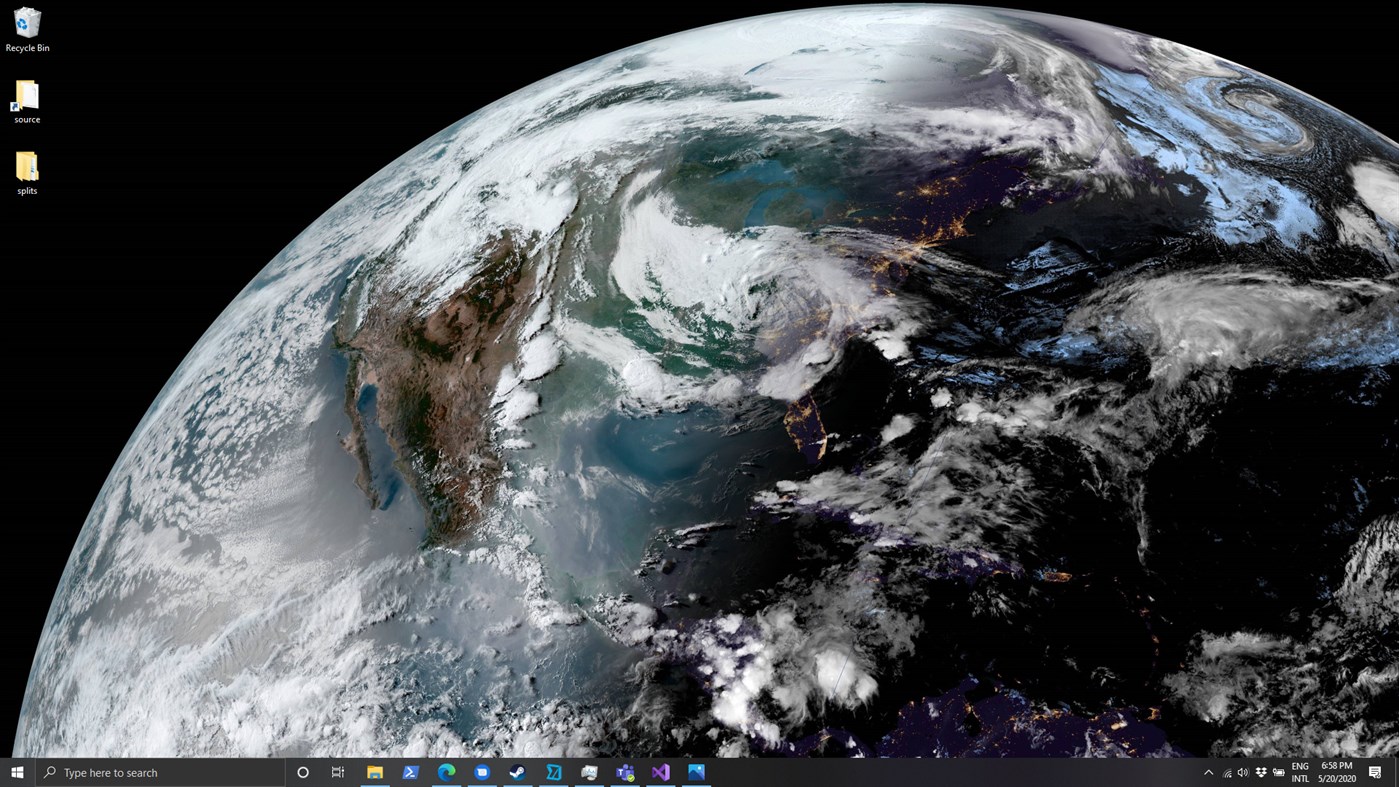Image resolution: width=1399 pixels, height=787 pixels.
Task: Launch Windows PowerShell from the taskbar
Action: pyautogui.click(x=410, y=772)
